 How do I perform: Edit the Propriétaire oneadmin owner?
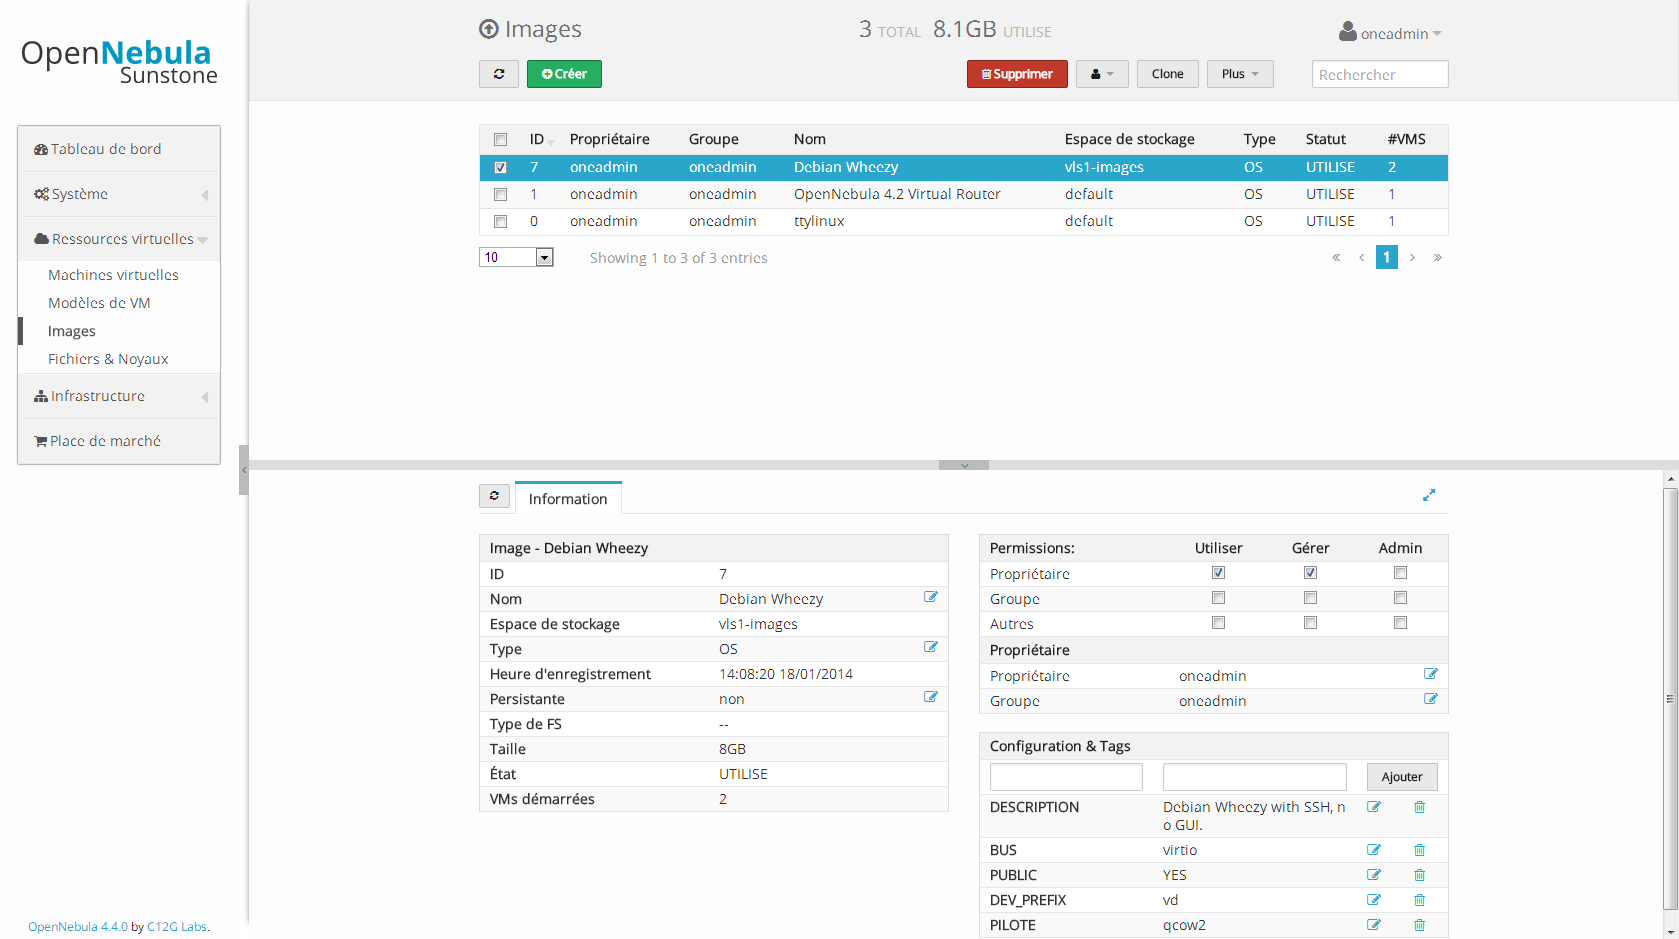[x=1431, y=674]
